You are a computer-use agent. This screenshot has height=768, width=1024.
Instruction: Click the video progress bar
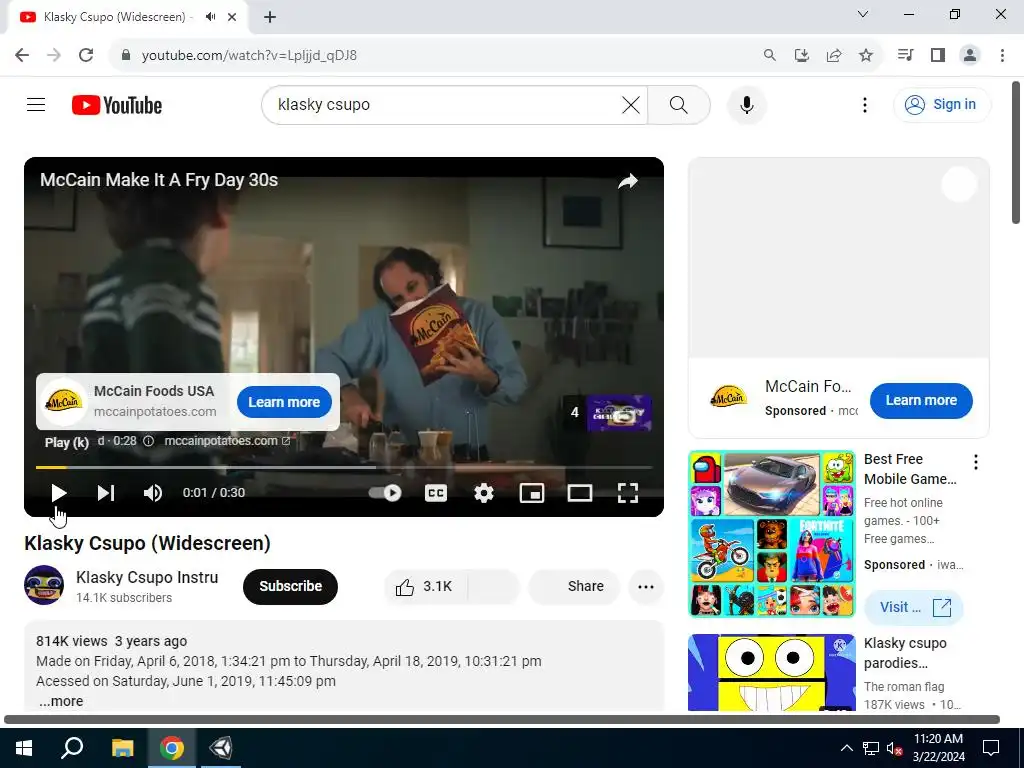pyautogui.click(x=344, y=468)
